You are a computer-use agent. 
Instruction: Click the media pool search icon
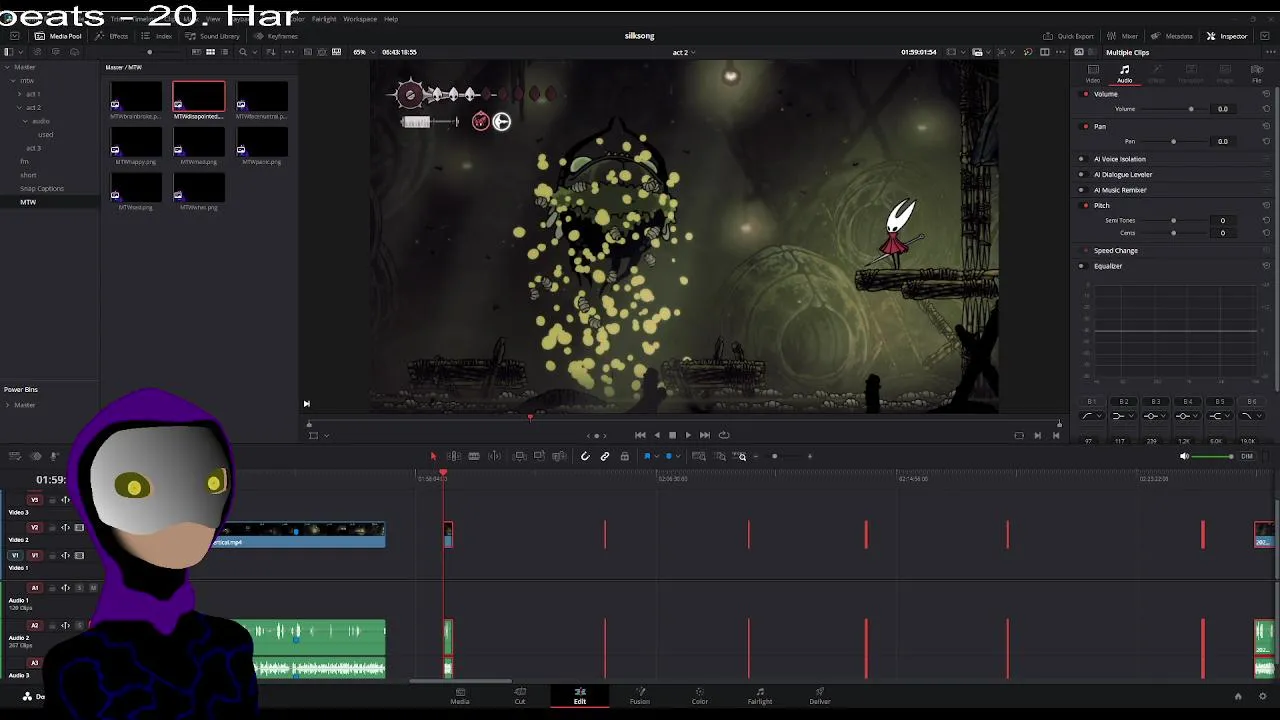pos(243,52)
